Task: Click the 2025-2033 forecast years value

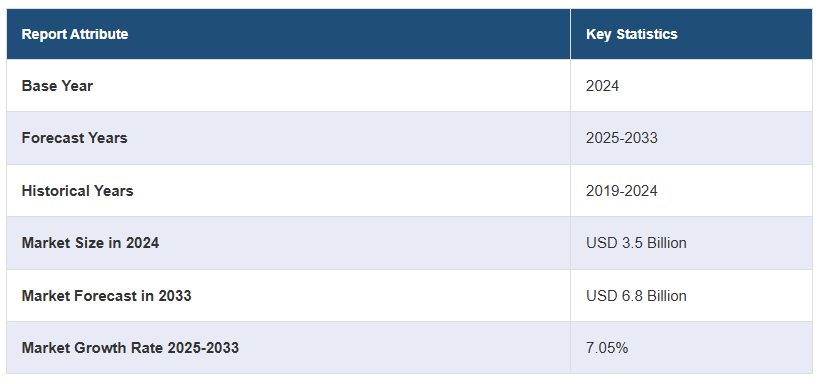Action: 622,138
